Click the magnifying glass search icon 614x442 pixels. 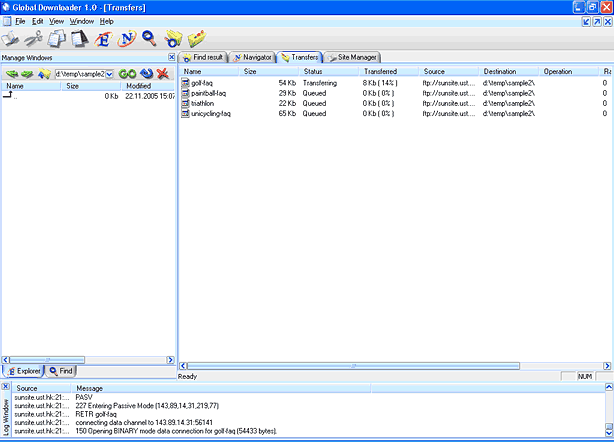pos(149,38)
